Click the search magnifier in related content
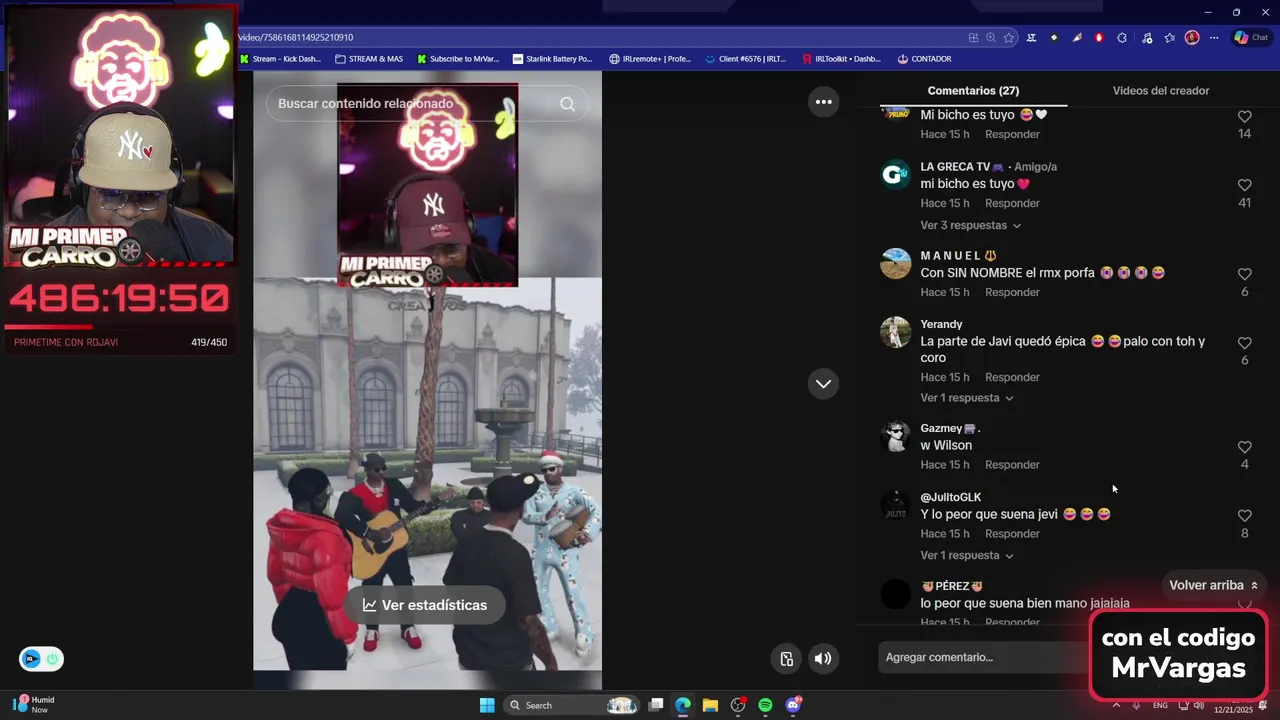 coord(567,104)
